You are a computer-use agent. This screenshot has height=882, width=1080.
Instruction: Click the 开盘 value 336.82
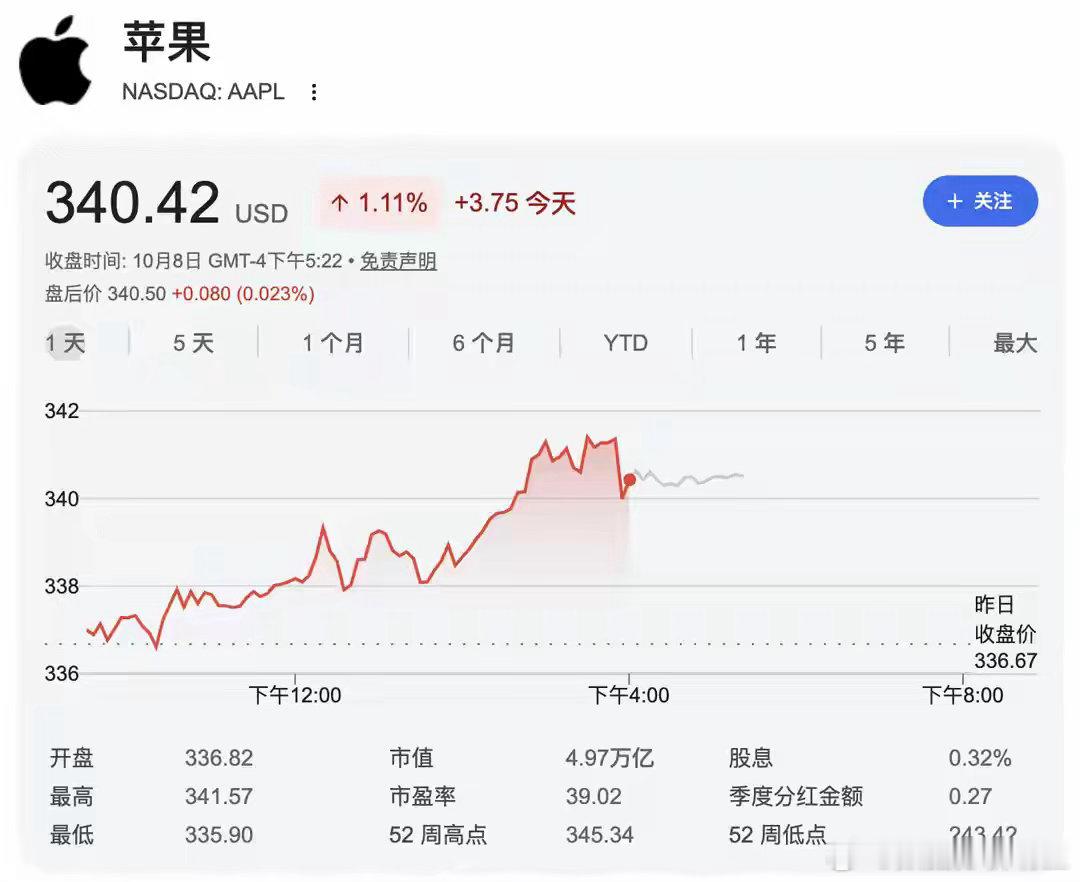coord(219,758)
